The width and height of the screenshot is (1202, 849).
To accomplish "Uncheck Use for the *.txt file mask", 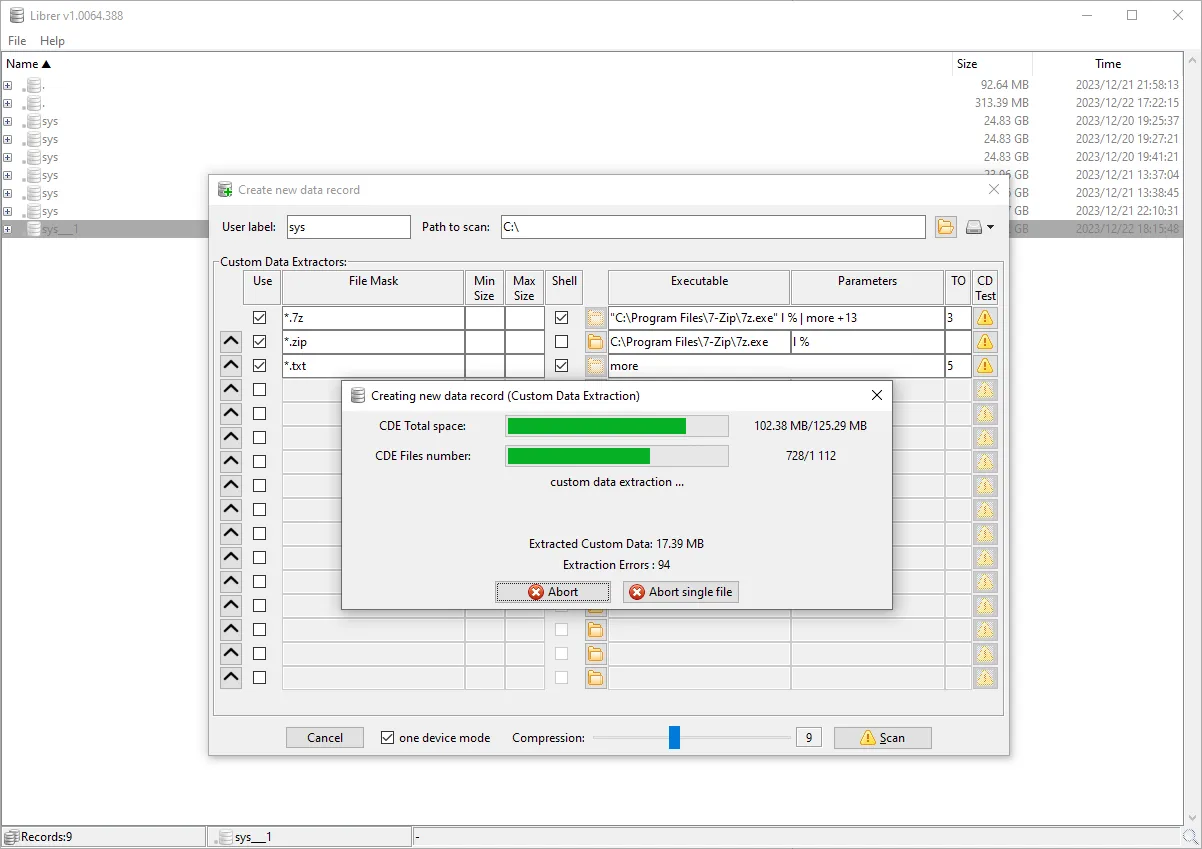I will point(259,365).
